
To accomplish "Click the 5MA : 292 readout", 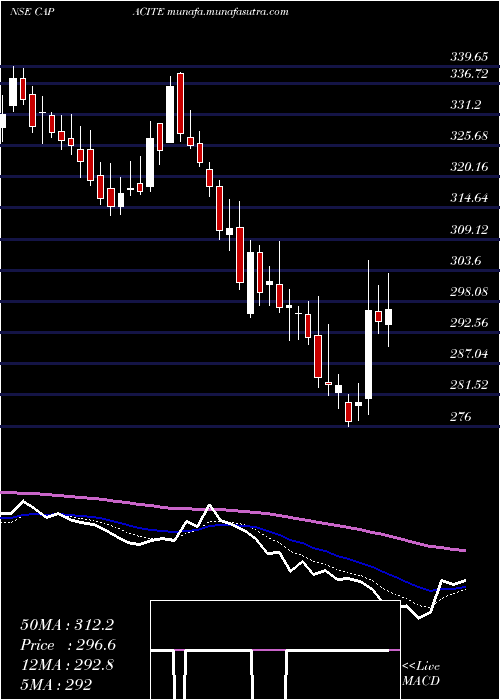I will pos(56,684).
